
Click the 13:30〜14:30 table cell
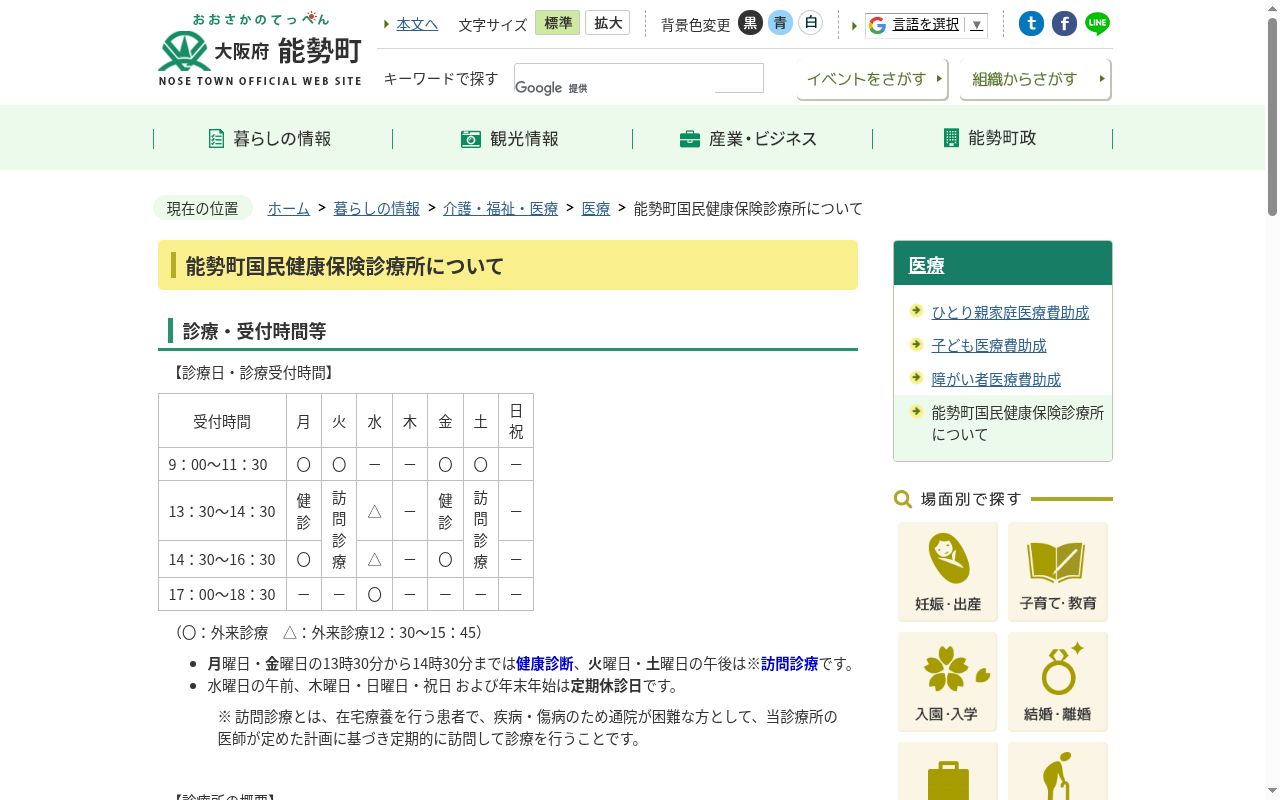tap(222, 511)
